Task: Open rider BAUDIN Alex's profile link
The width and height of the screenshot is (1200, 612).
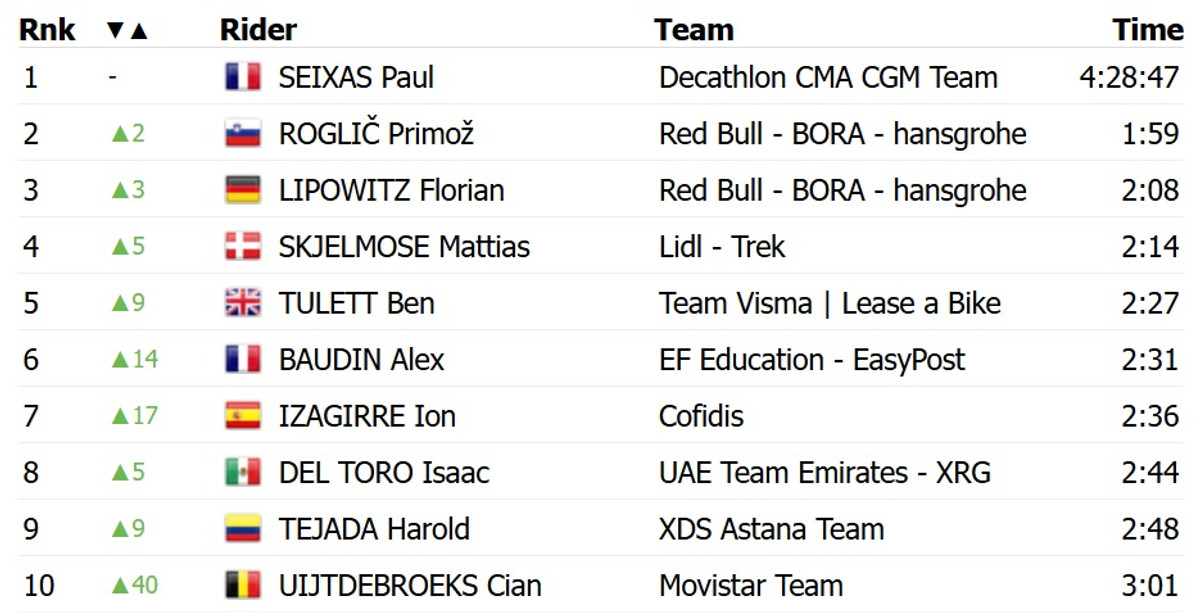Action: tap(361, 360)
